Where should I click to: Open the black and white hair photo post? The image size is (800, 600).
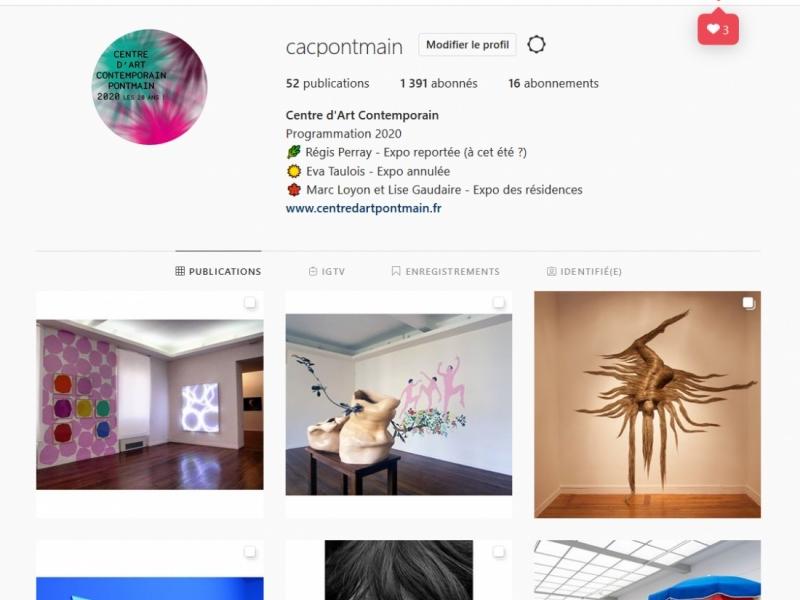tap(399, 570)
